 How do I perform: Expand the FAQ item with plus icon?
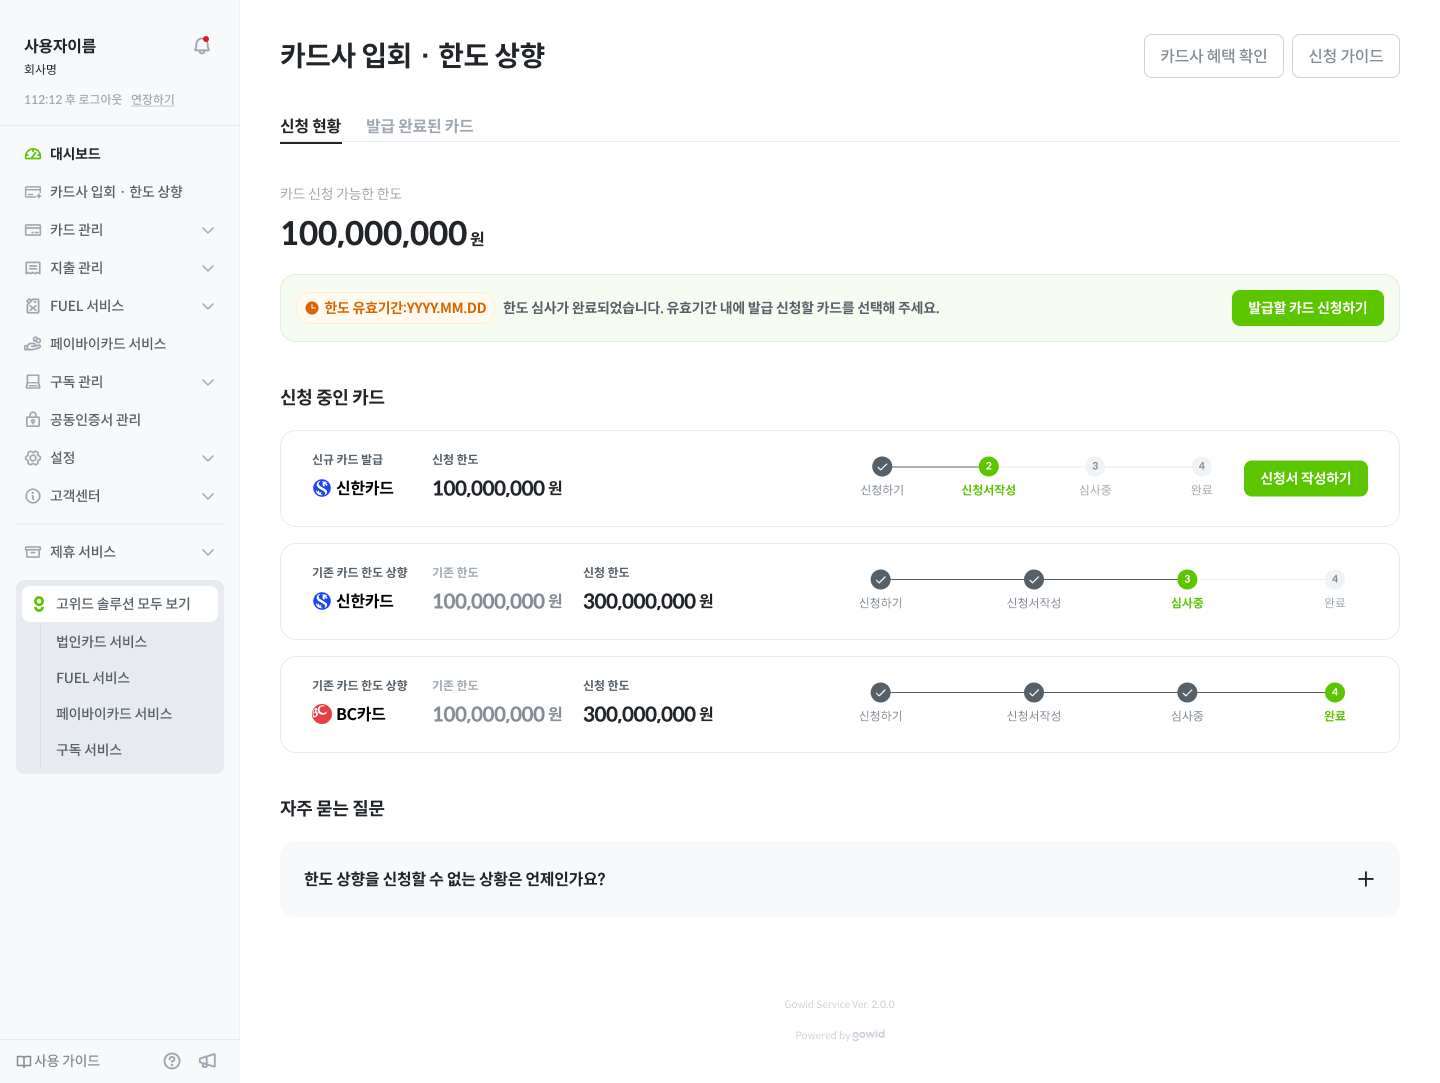pyautogui.click(x=1366, y=879)
